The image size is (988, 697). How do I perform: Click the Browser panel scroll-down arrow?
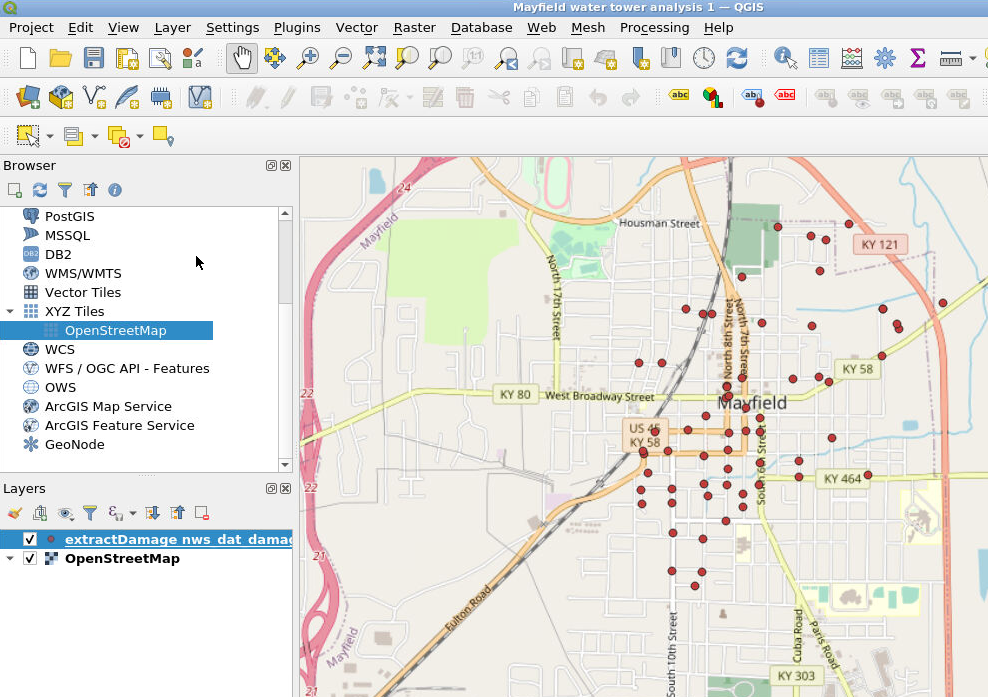point(285,464)
